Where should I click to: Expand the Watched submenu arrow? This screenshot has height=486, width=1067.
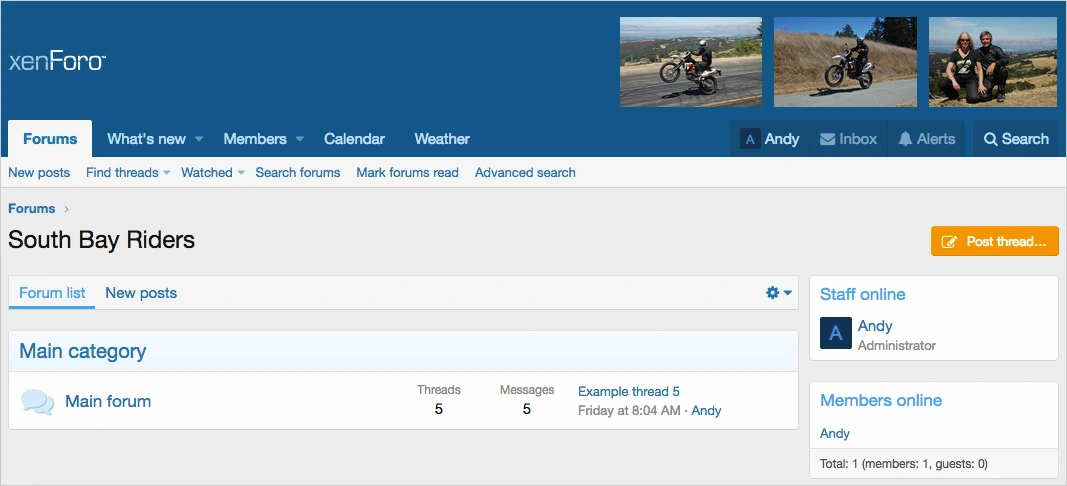[x=241, y=173]
